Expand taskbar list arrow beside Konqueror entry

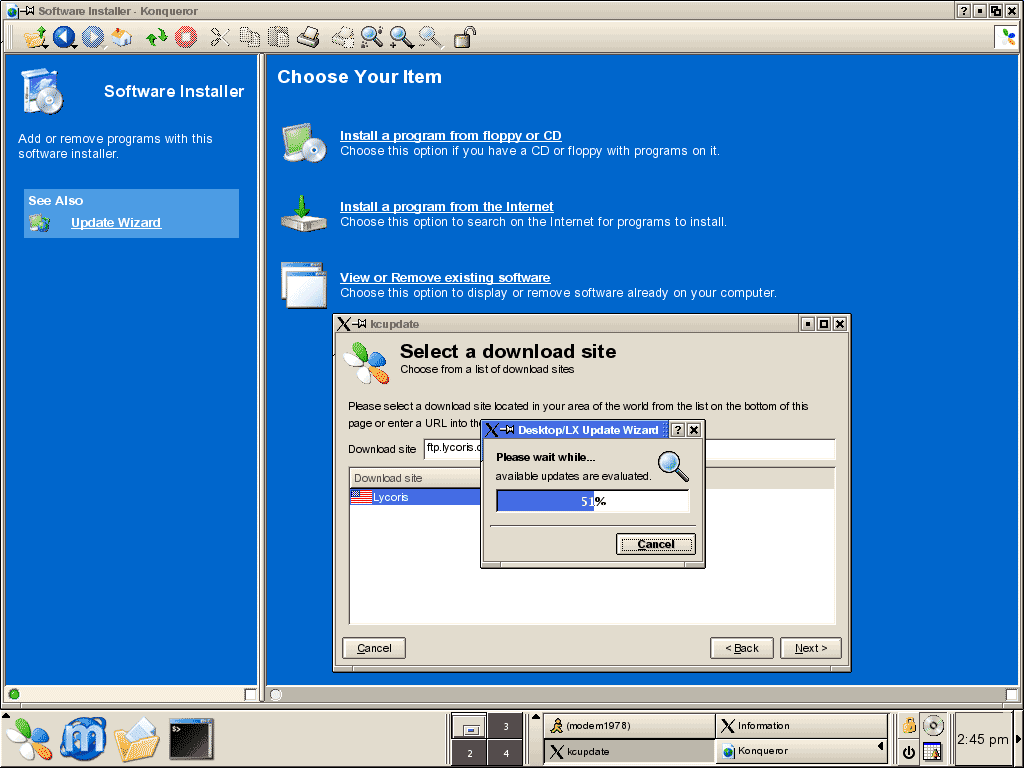[881, 747]
